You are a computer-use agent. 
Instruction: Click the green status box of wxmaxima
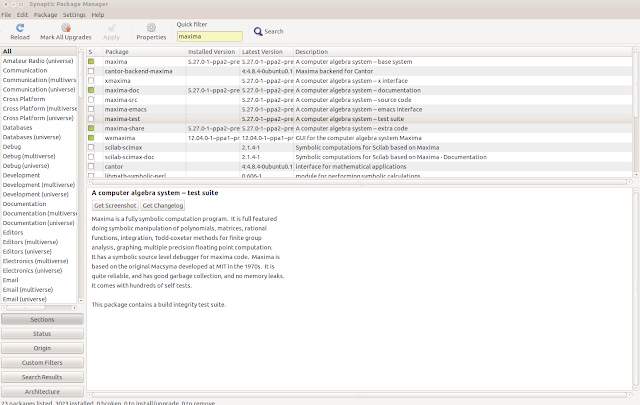[91, 138]
